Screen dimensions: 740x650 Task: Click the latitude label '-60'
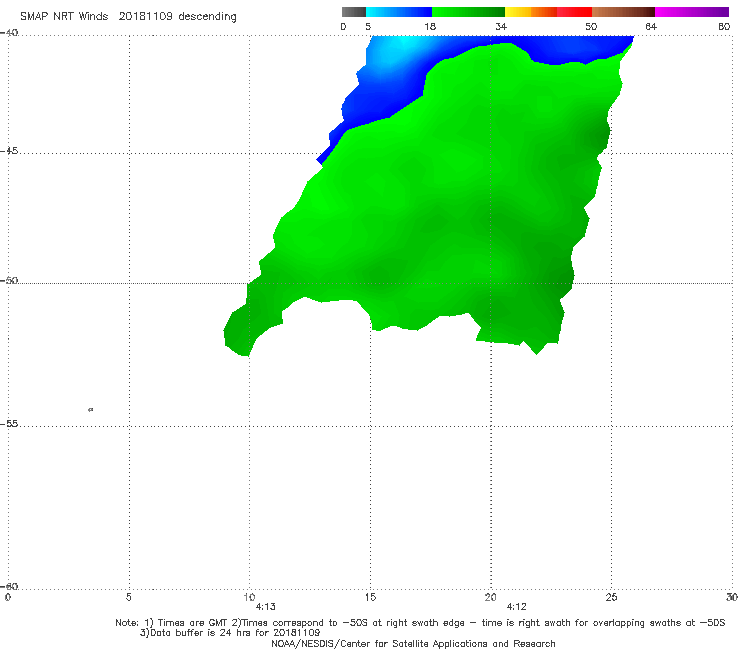(9, 586)
